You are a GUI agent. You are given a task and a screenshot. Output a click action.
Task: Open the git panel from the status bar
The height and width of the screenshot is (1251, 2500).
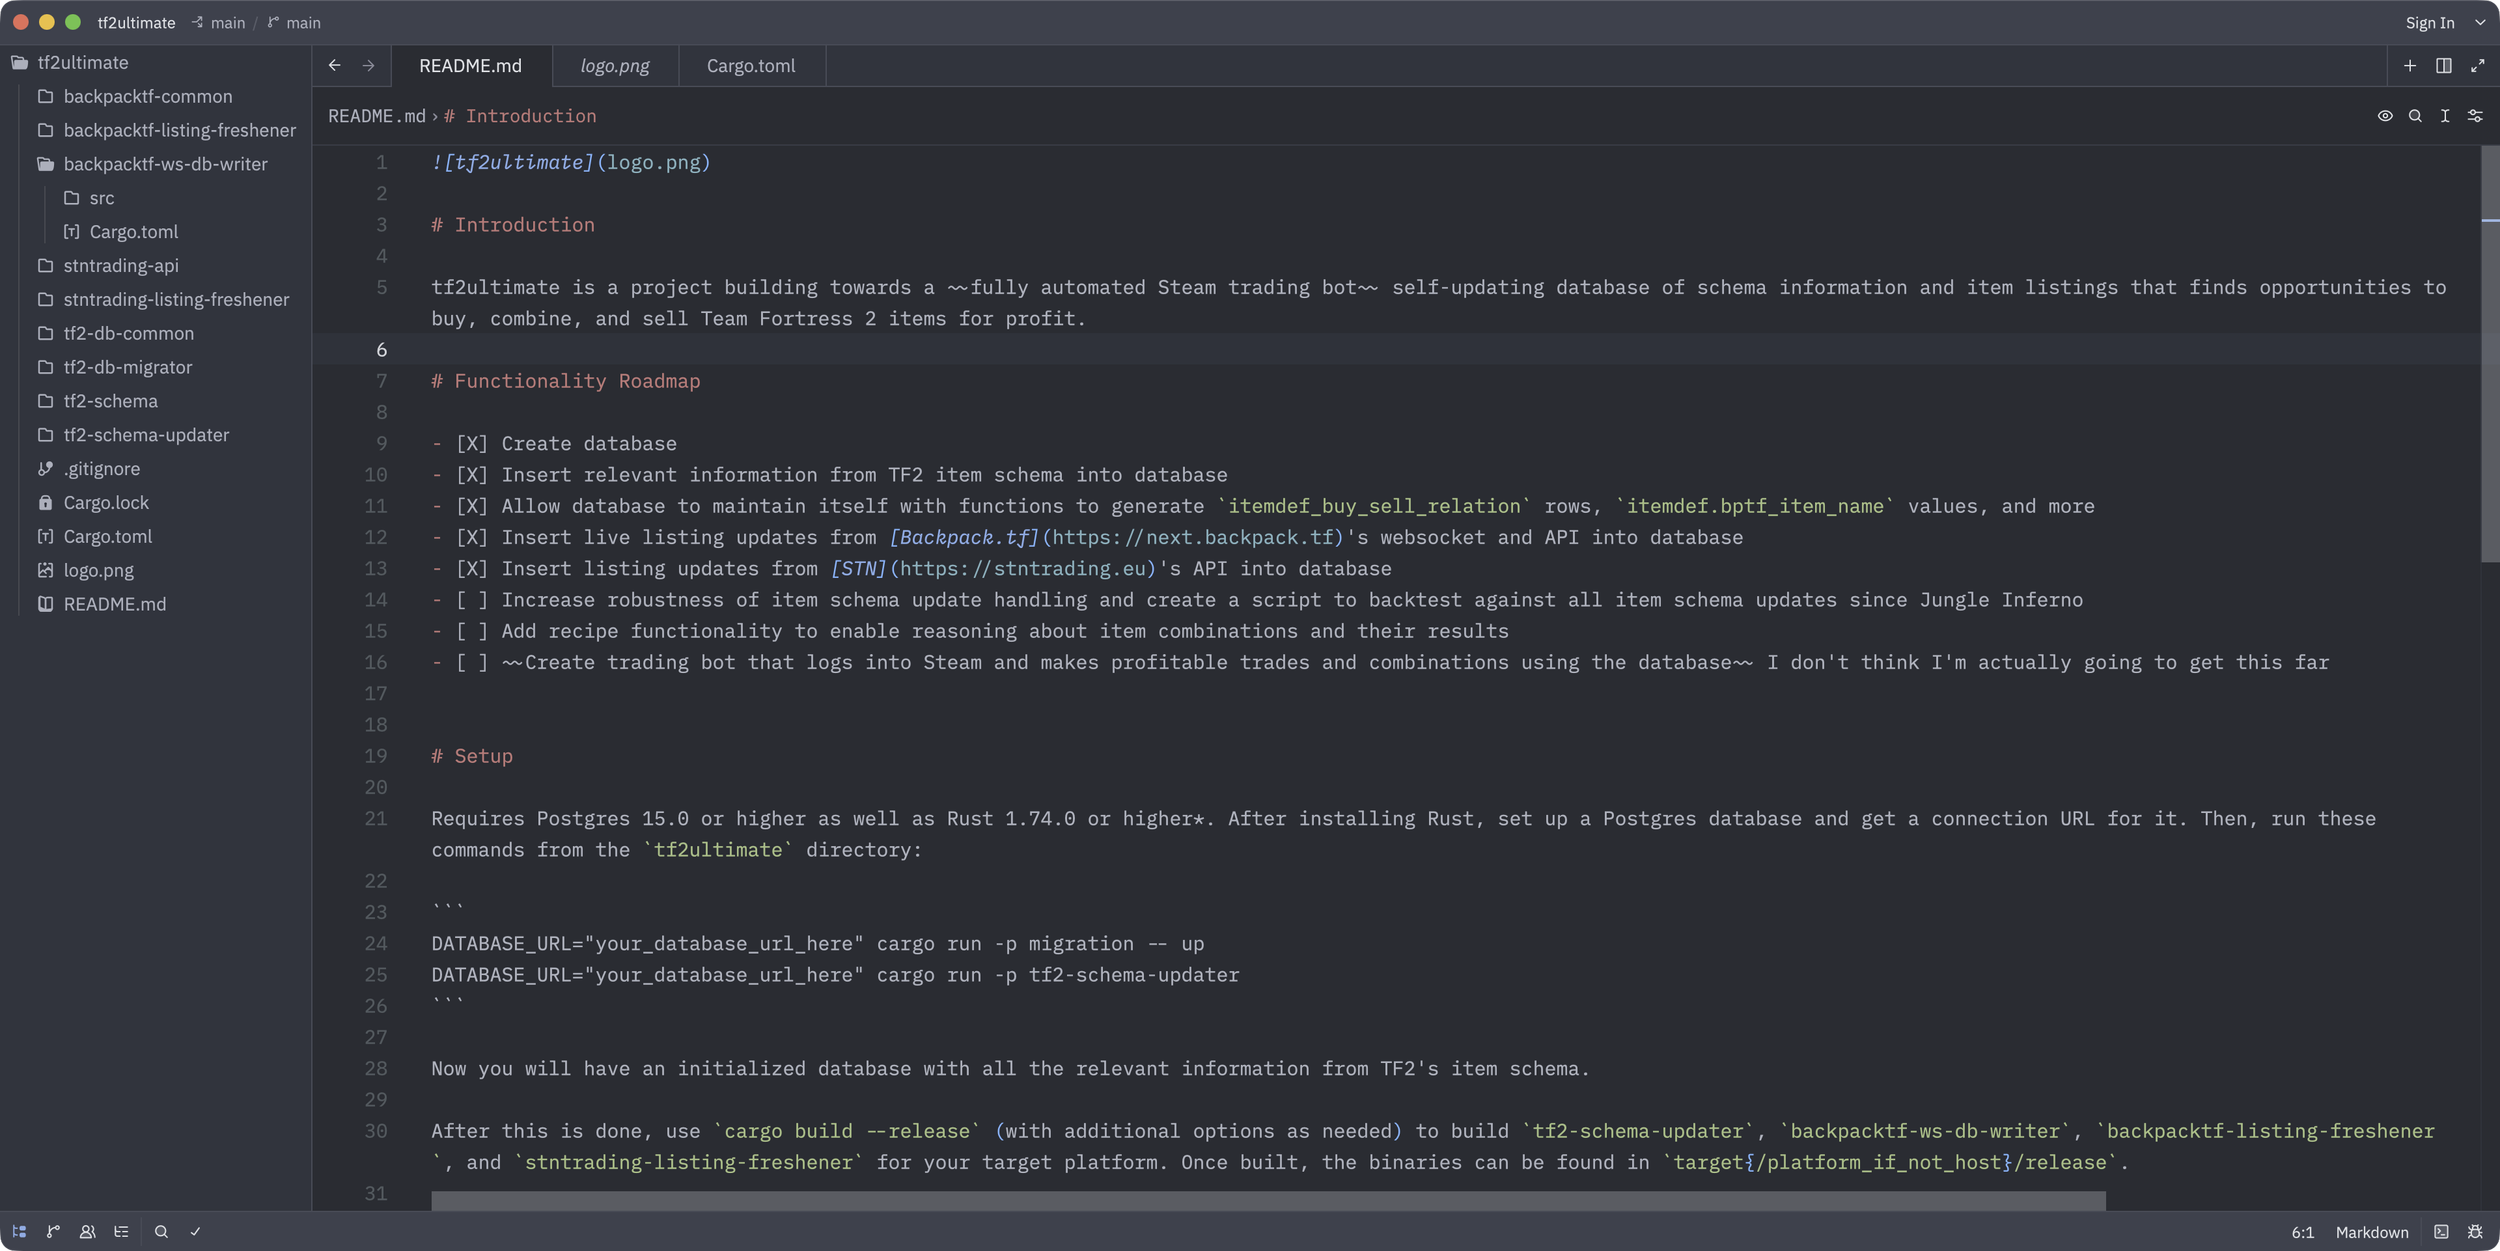coord(53,1232)
